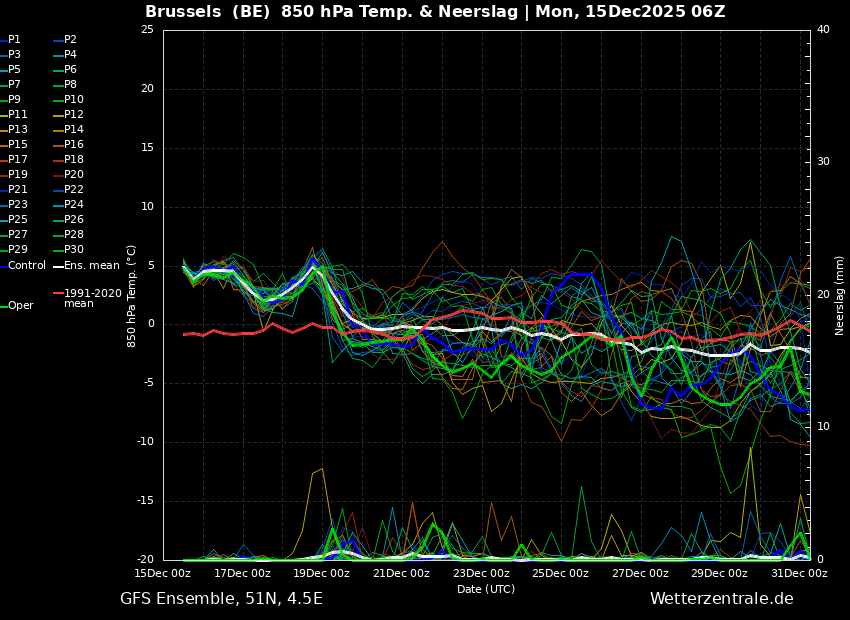
Task: Click the Brussels 850 hPa chart title
Action: click(435, 11)
